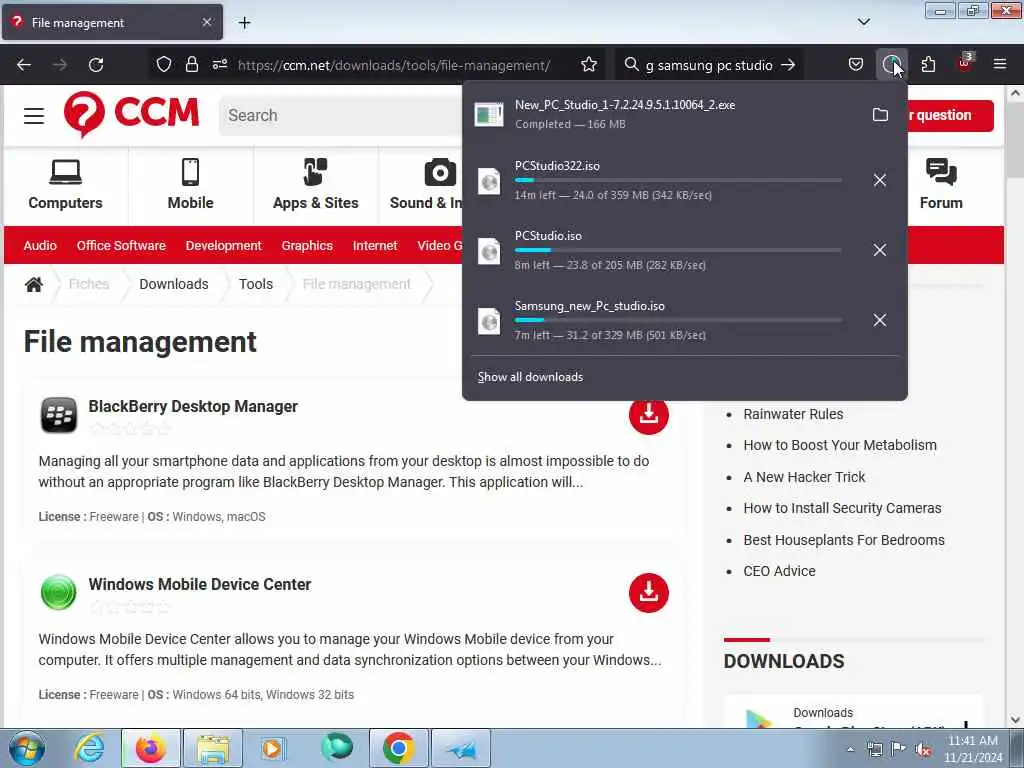
Task: Open Google Chrome from the taskbar
Action: 399,748
